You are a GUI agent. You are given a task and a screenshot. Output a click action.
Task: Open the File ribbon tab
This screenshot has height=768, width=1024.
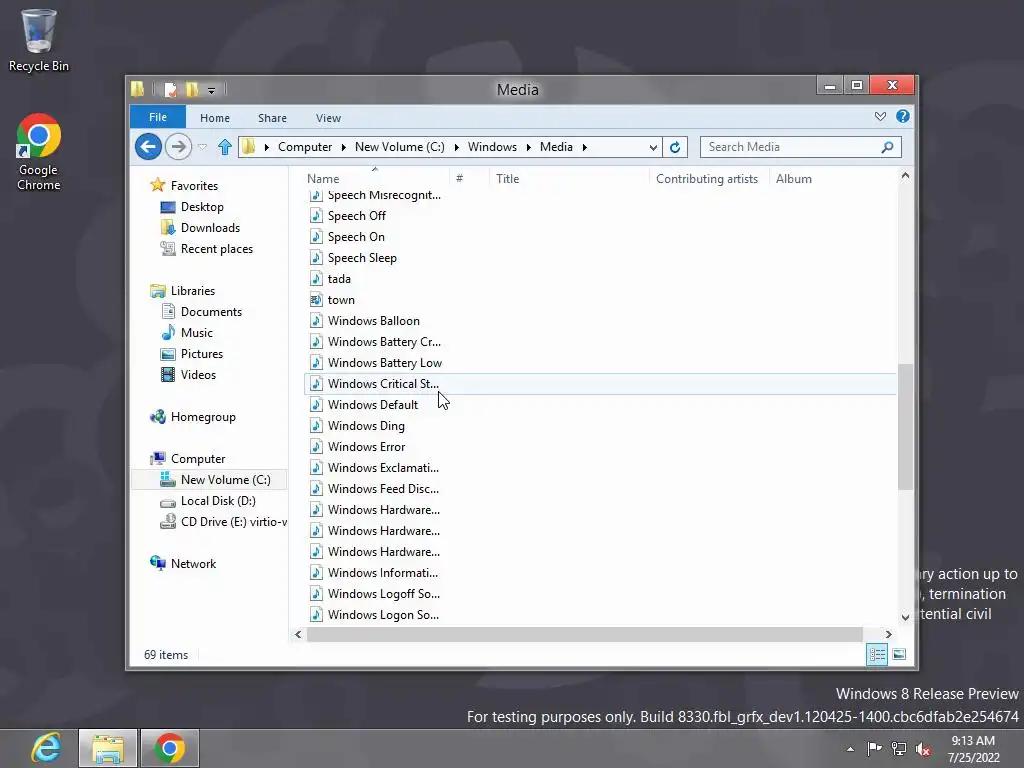click(x=158, y=117)
